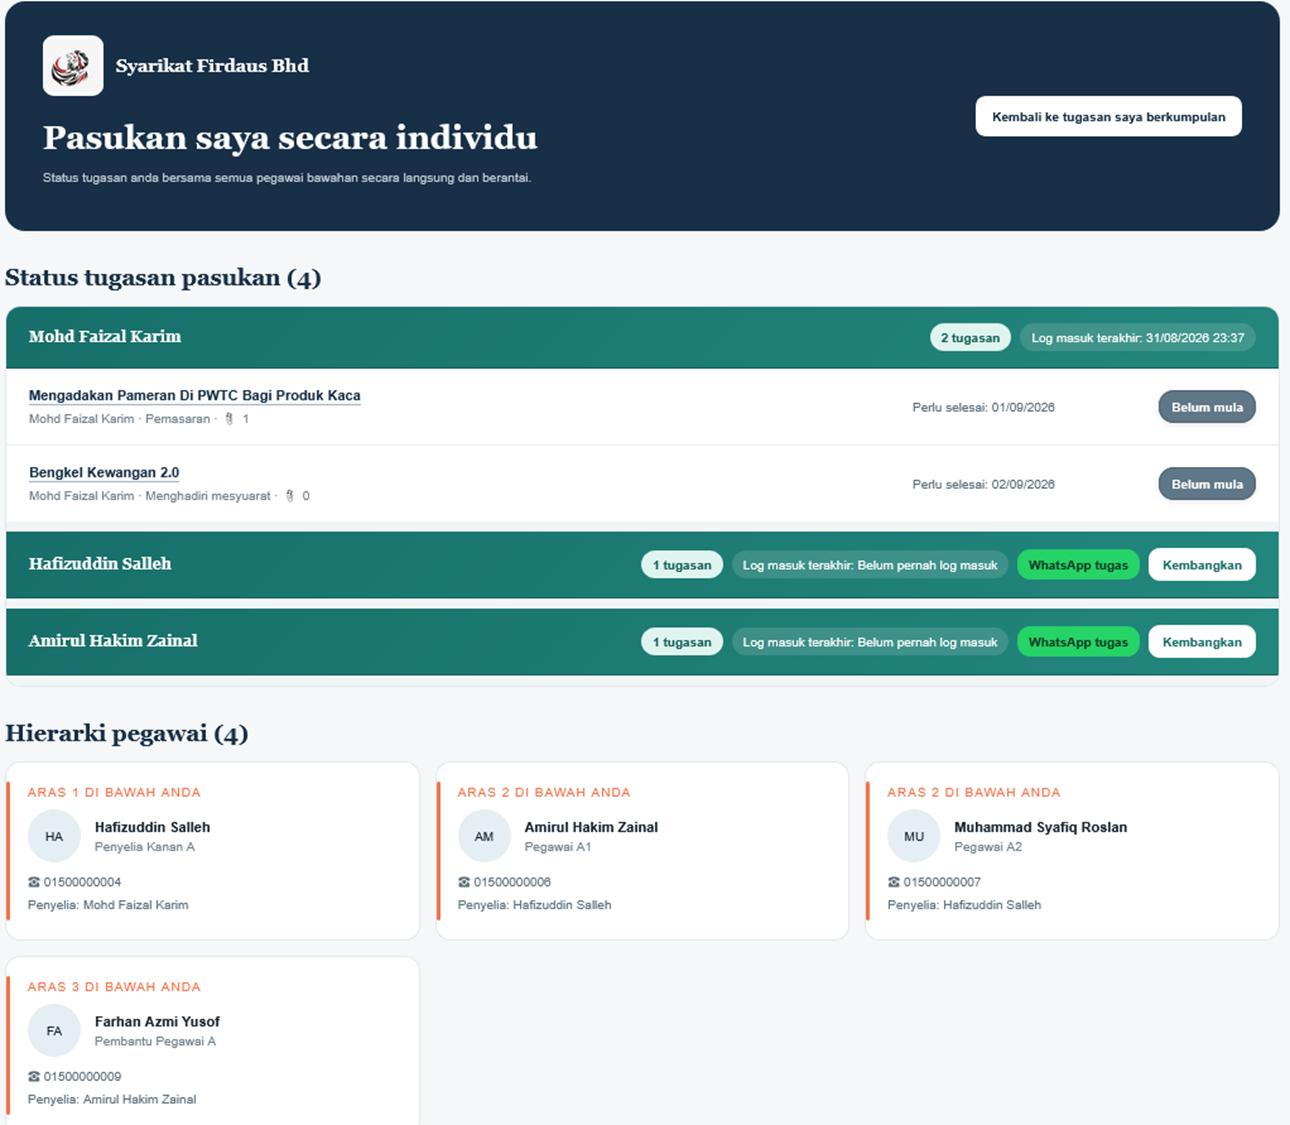The width and height of the screenshot is (1290, 1125).
Task: Click the HA avatar circle
Action: [x=54, y=836]
